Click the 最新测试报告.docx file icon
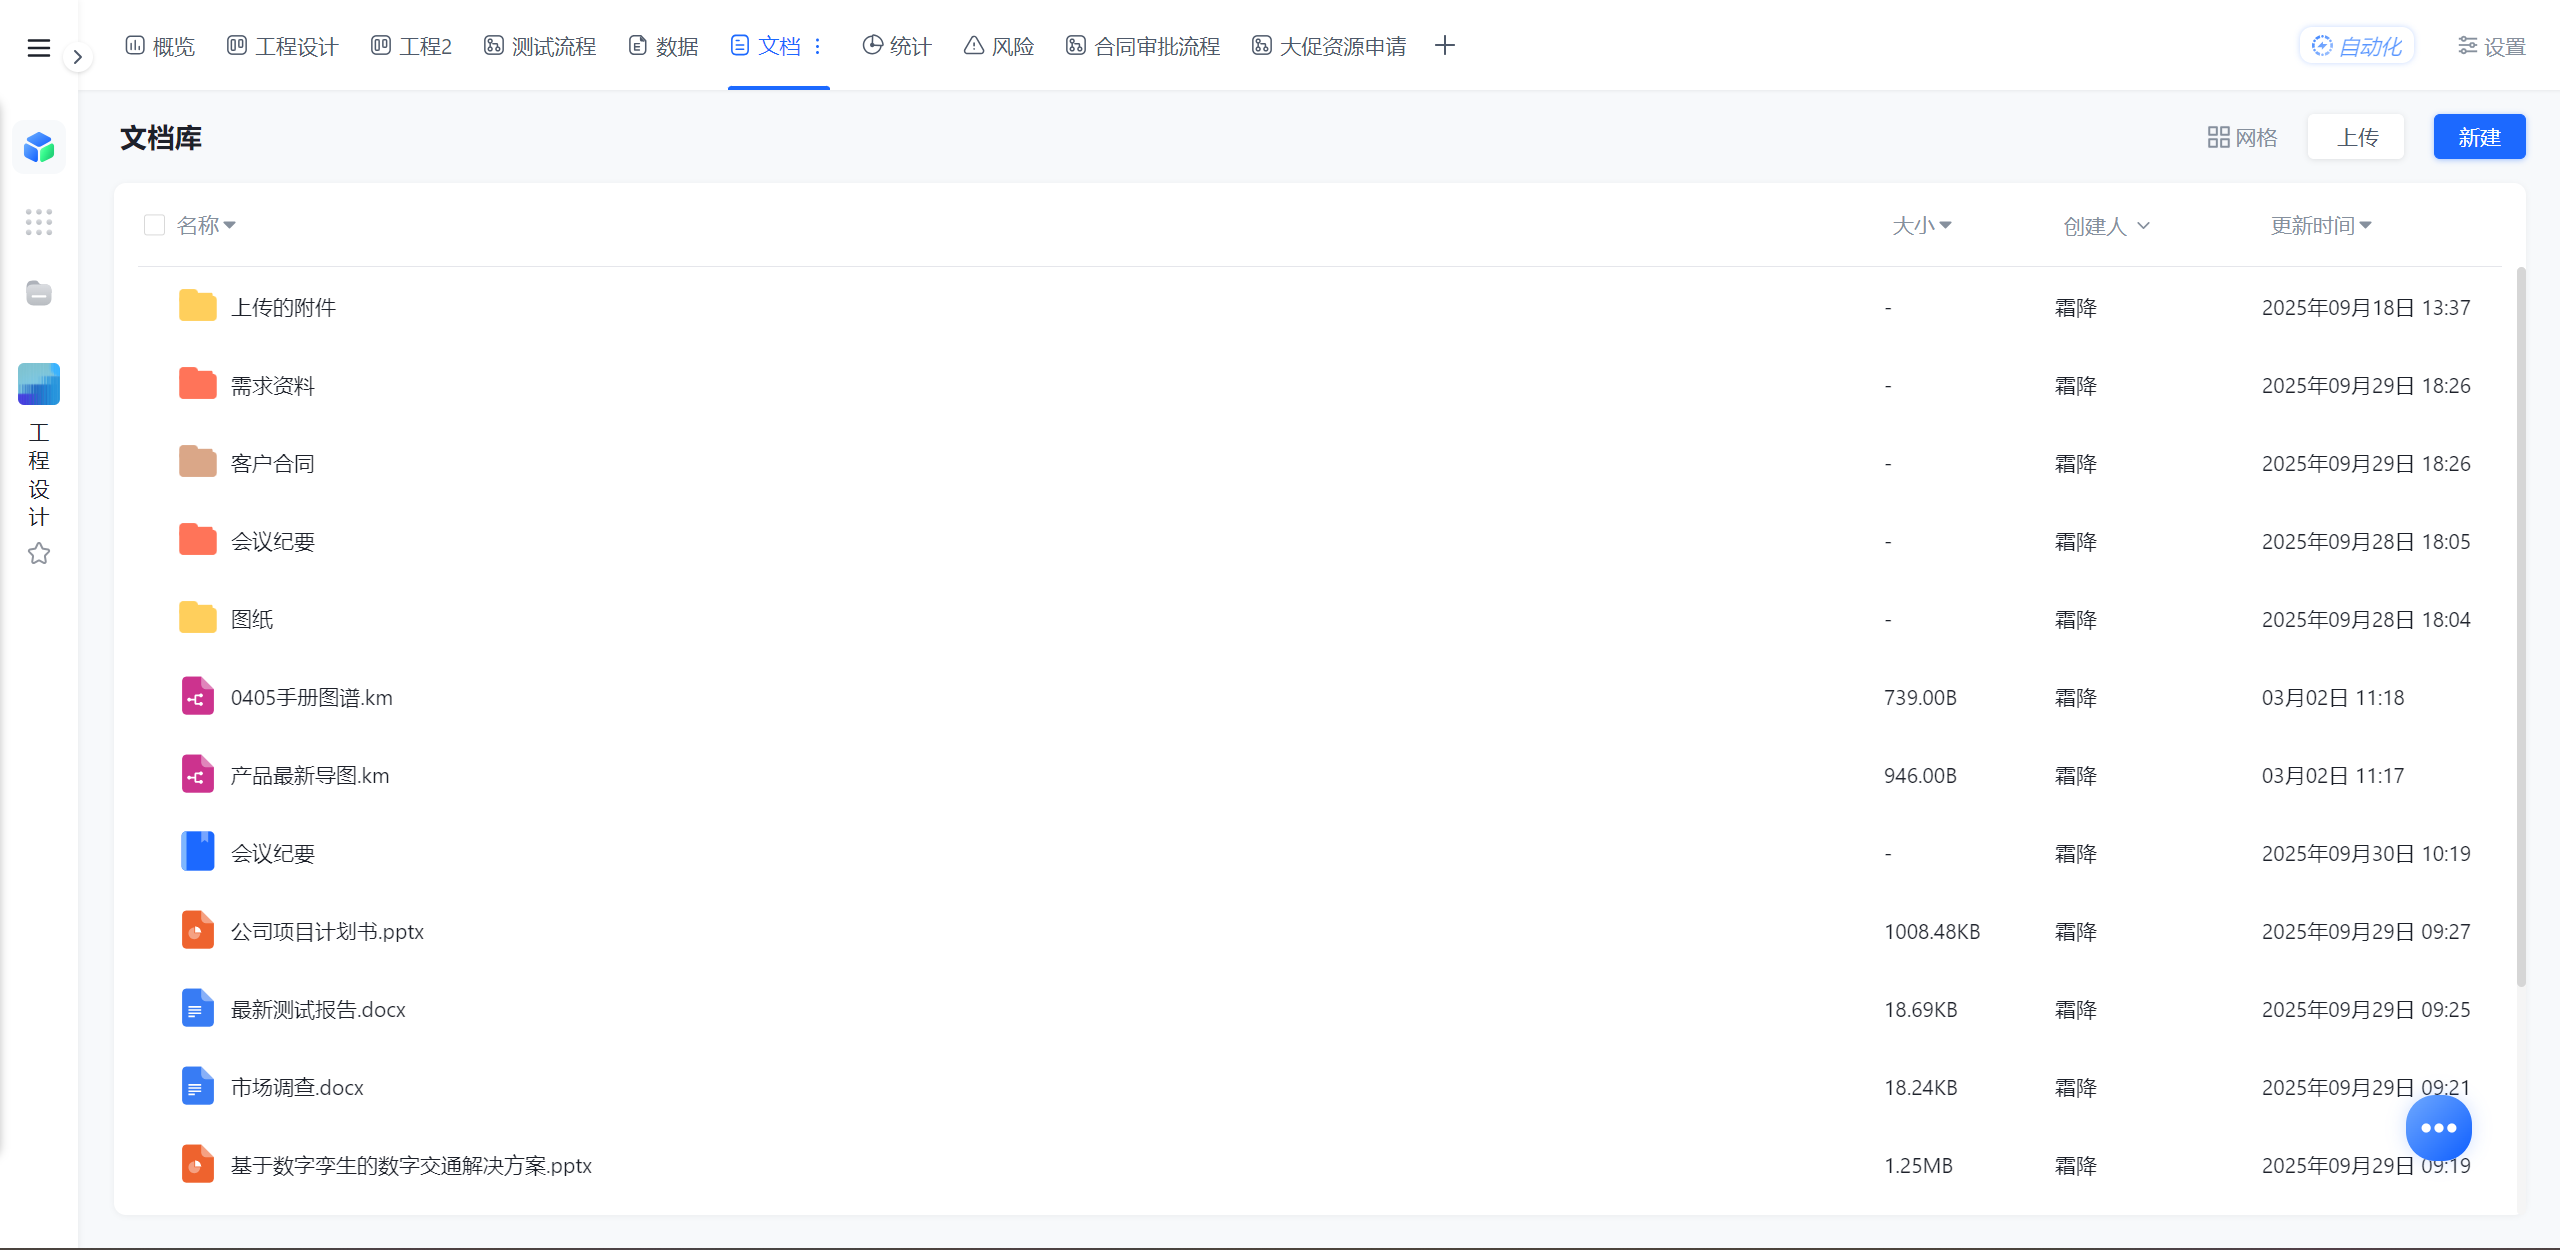Viewport: 2560px width, 1250px height. (x=198, y=1008)
